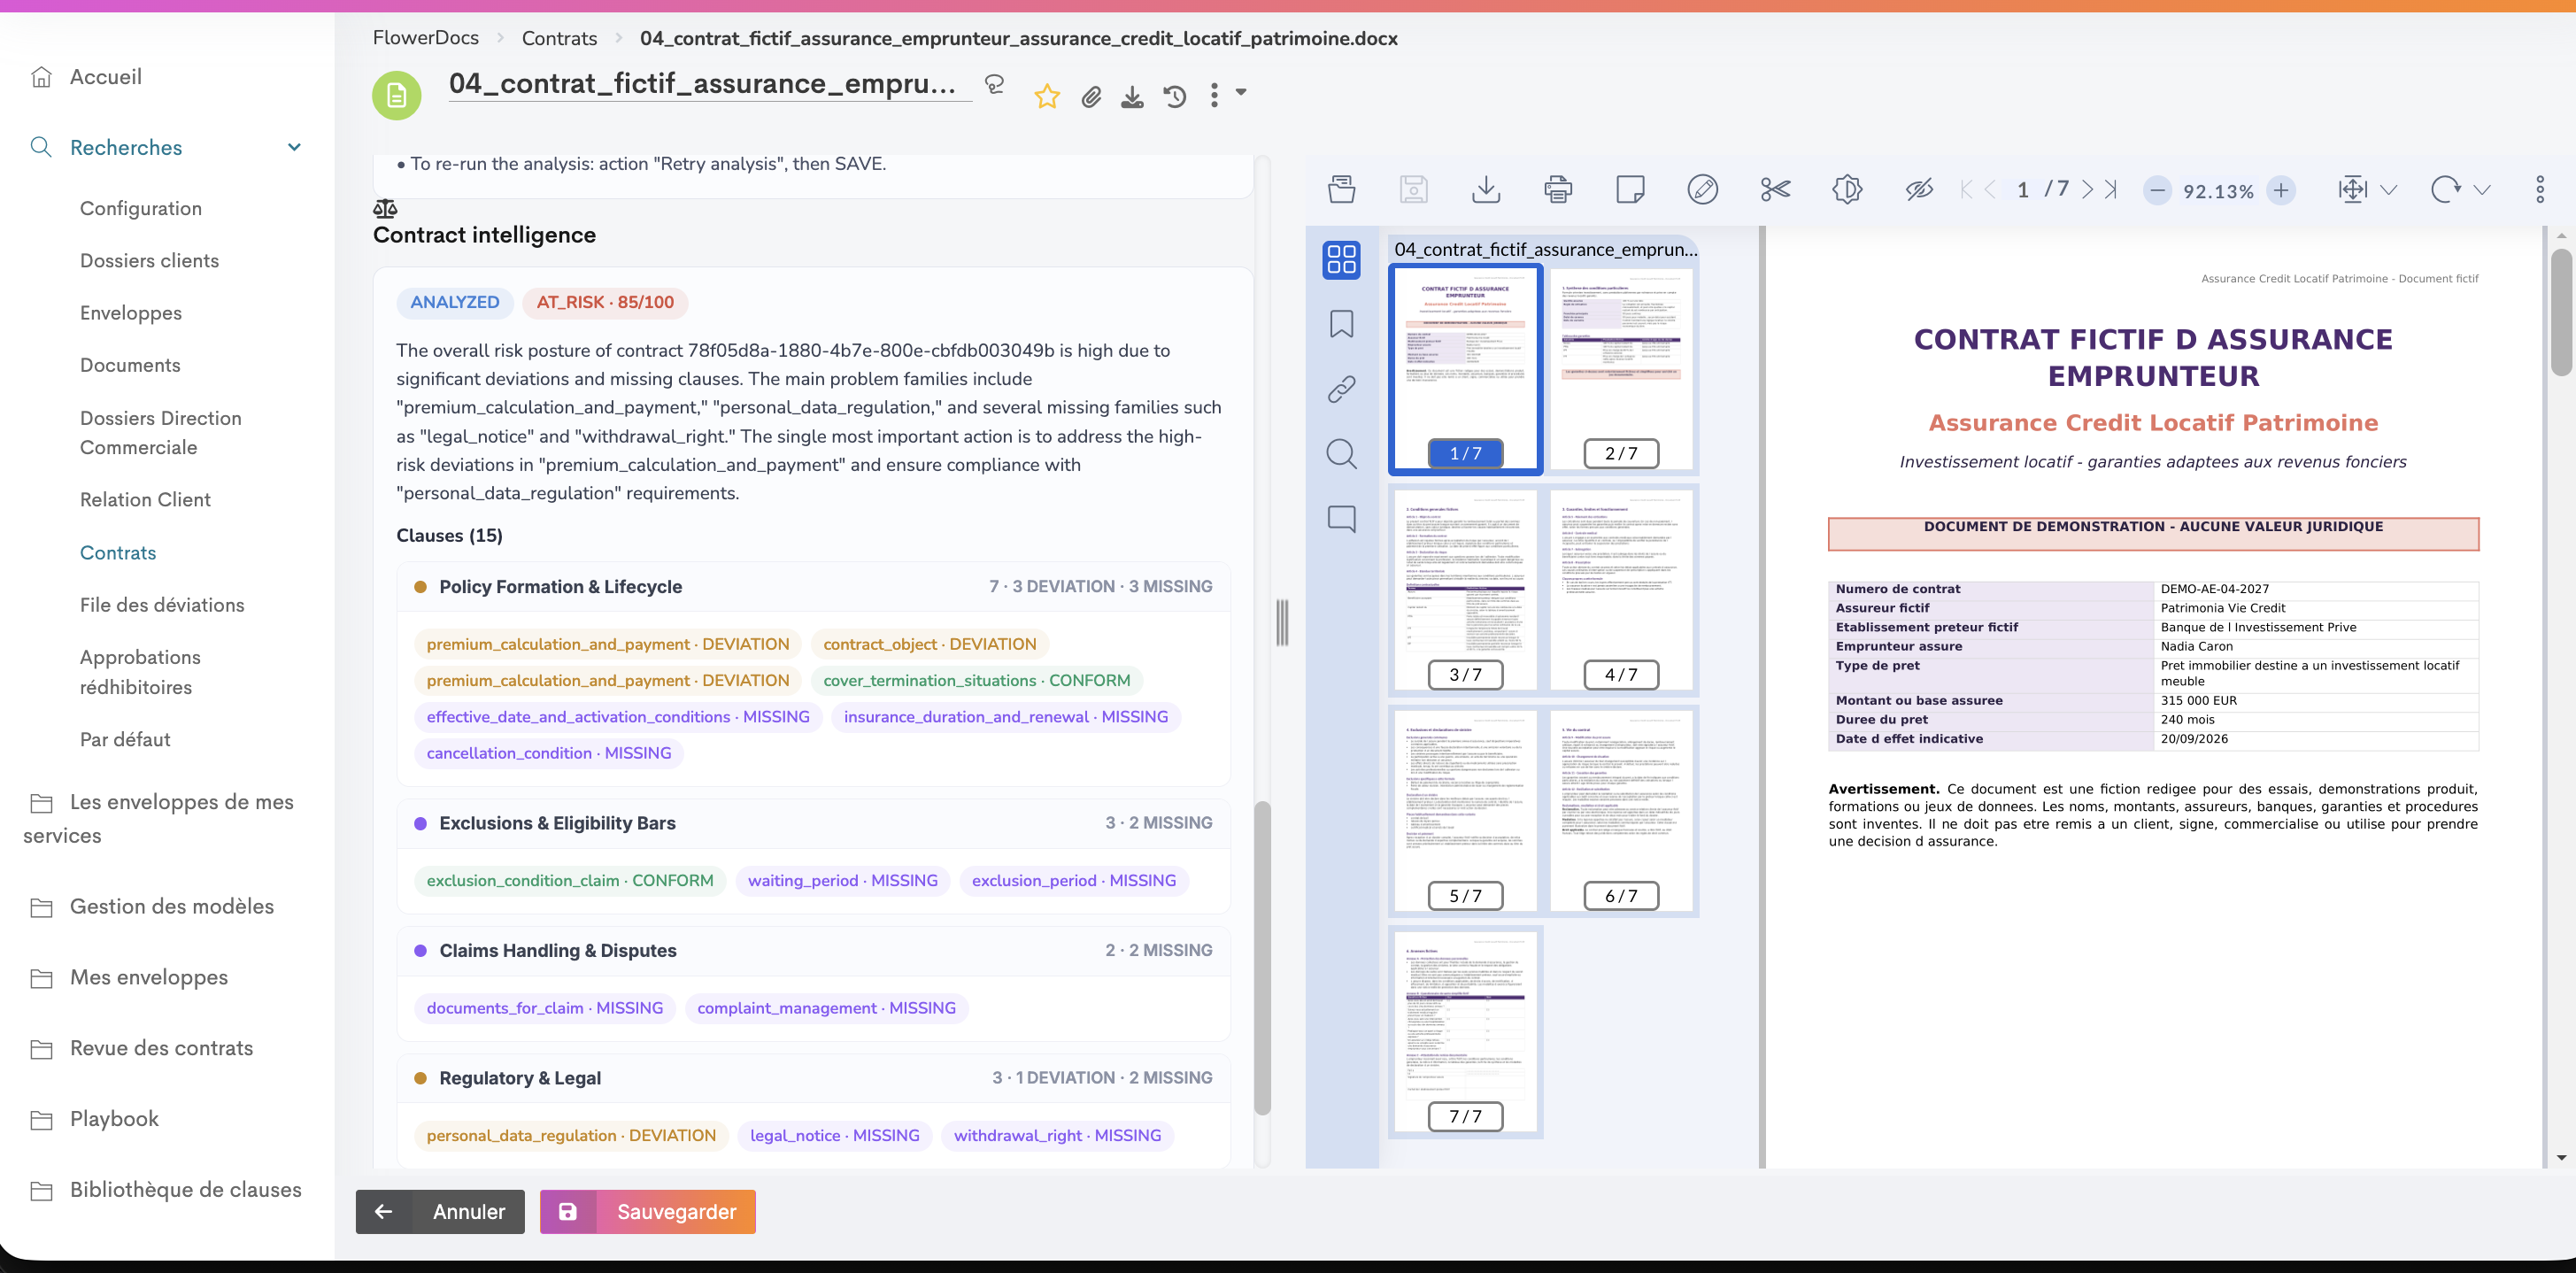Expand Exclusions & Eligibility Bars group
This screenshot has height=1273, width=2576.
[813, 823]
